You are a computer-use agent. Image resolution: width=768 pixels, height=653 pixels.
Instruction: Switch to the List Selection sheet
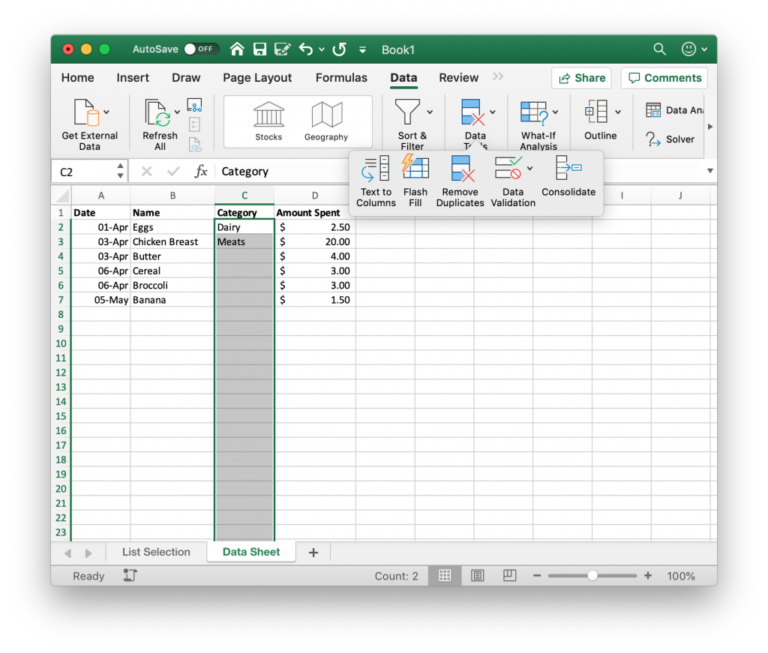click(x=156, y=552)
